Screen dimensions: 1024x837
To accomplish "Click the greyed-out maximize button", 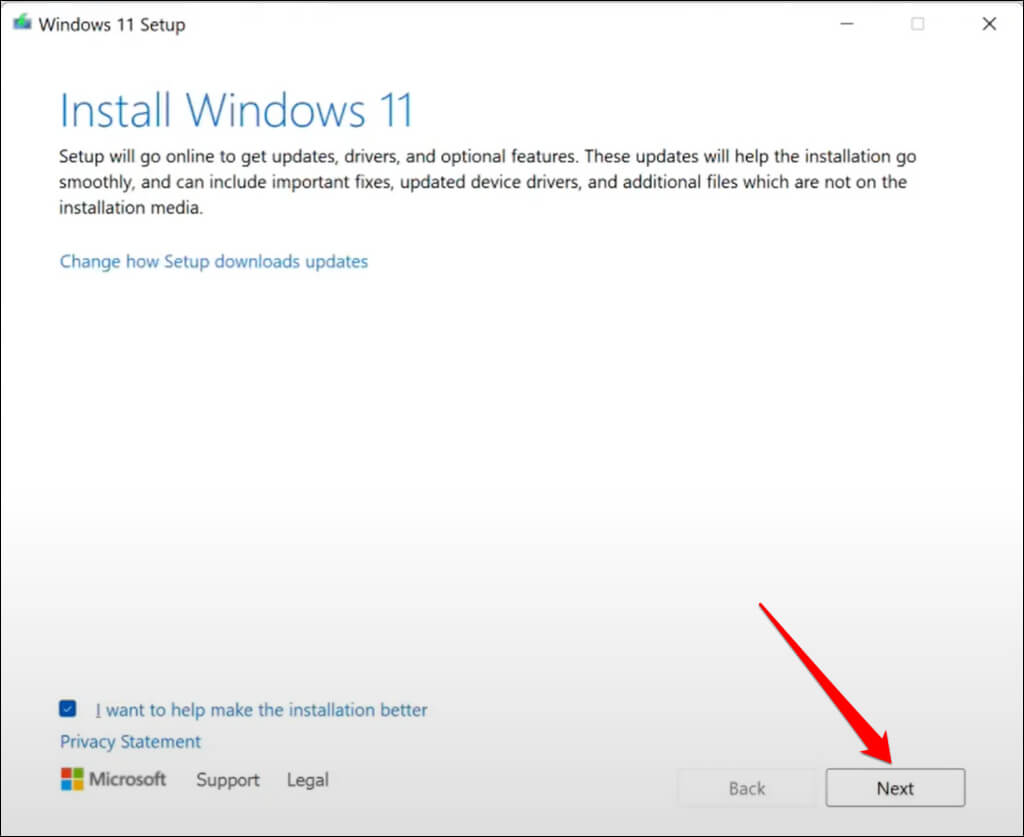I will pos(918,24).
